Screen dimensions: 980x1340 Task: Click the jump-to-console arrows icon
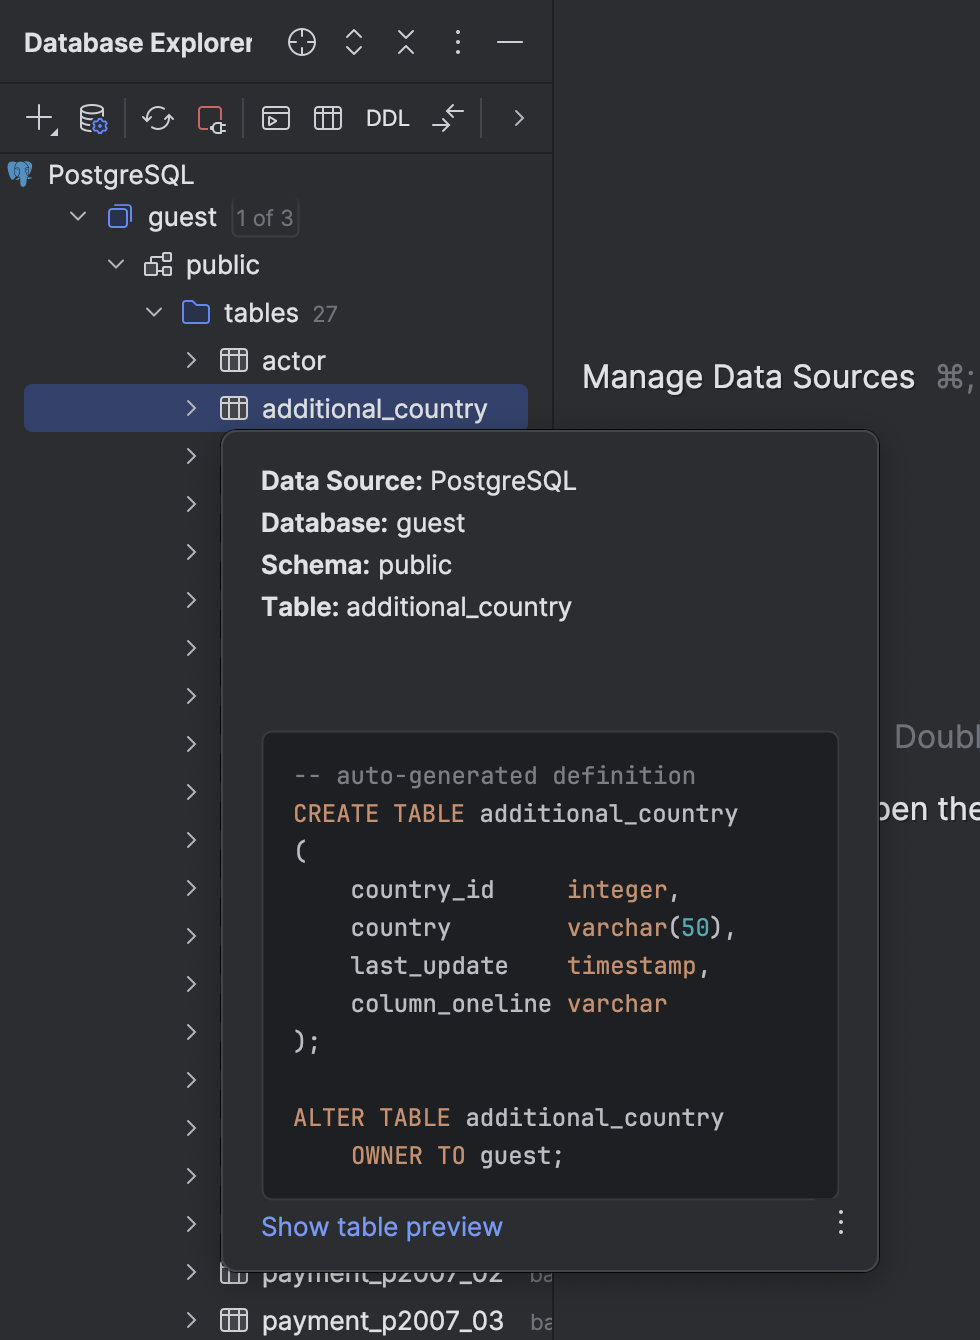447,118
